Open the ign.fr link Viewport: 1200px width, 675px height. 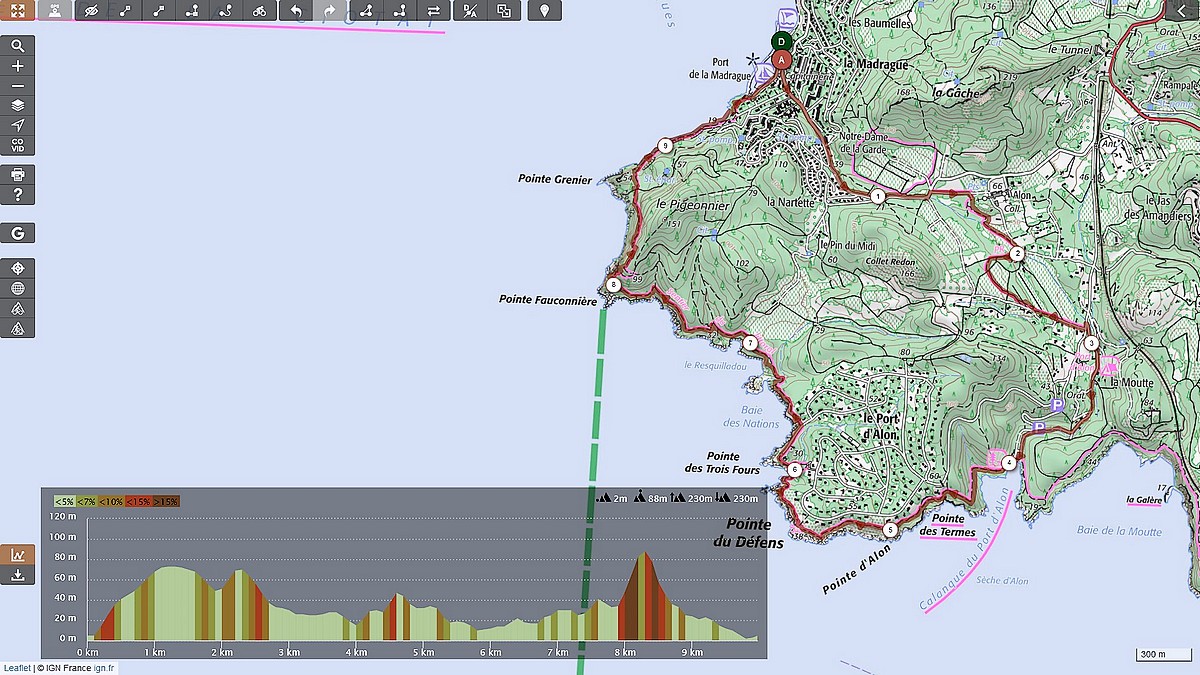pyautogui.click(x=105, y=668)
